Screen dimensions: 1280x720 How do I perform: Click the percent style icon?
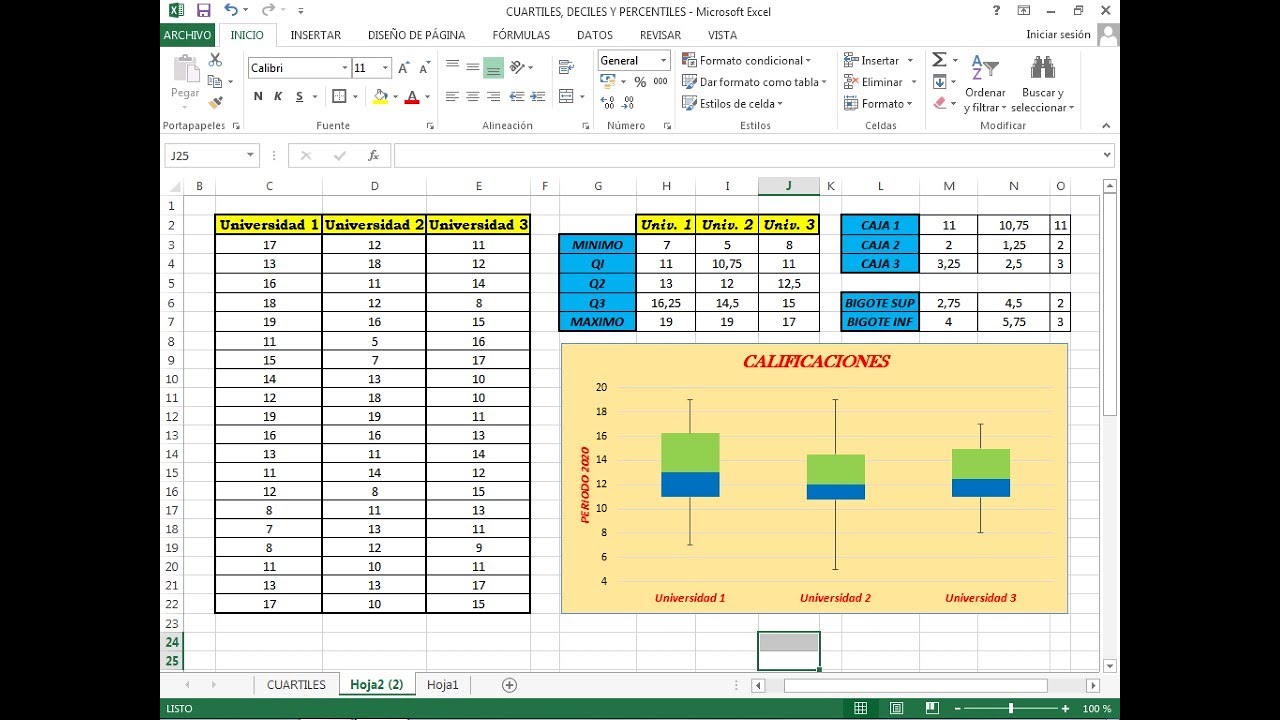tap(640, 82)
